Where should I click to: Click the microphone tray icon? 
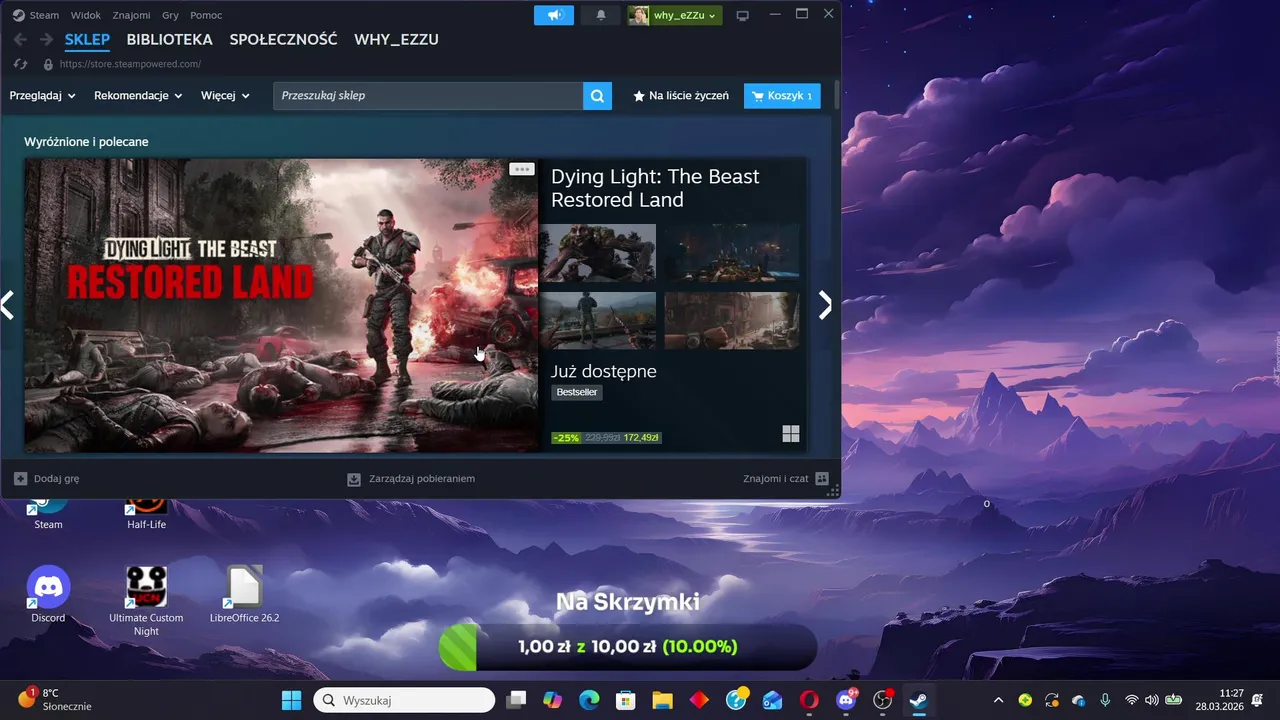click(1105, 700)
